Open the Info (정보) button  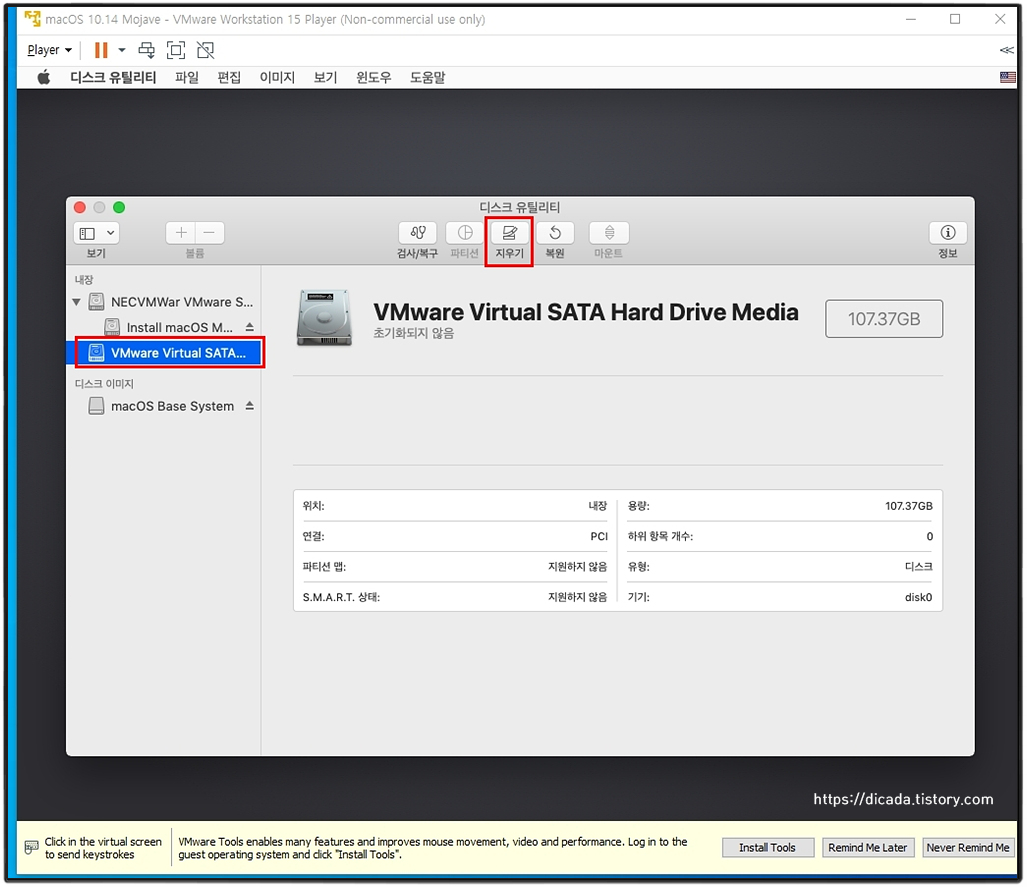pyautogui.click(x=948, y=233)
